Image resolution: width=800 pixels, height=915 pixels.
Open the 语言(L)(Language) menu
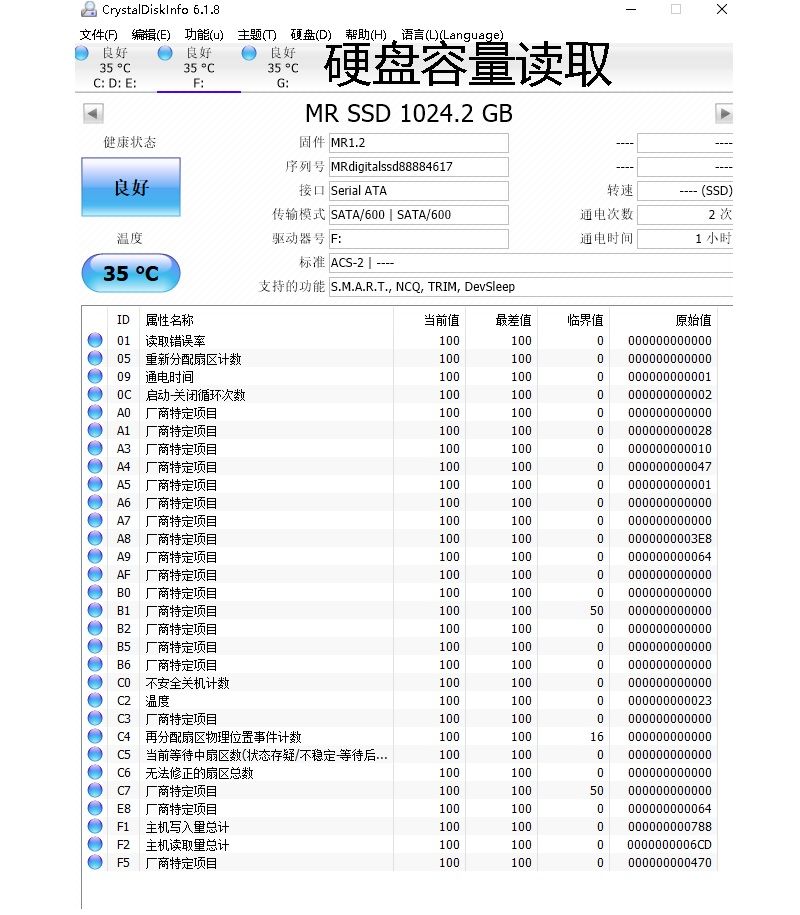tap(452, 35)
